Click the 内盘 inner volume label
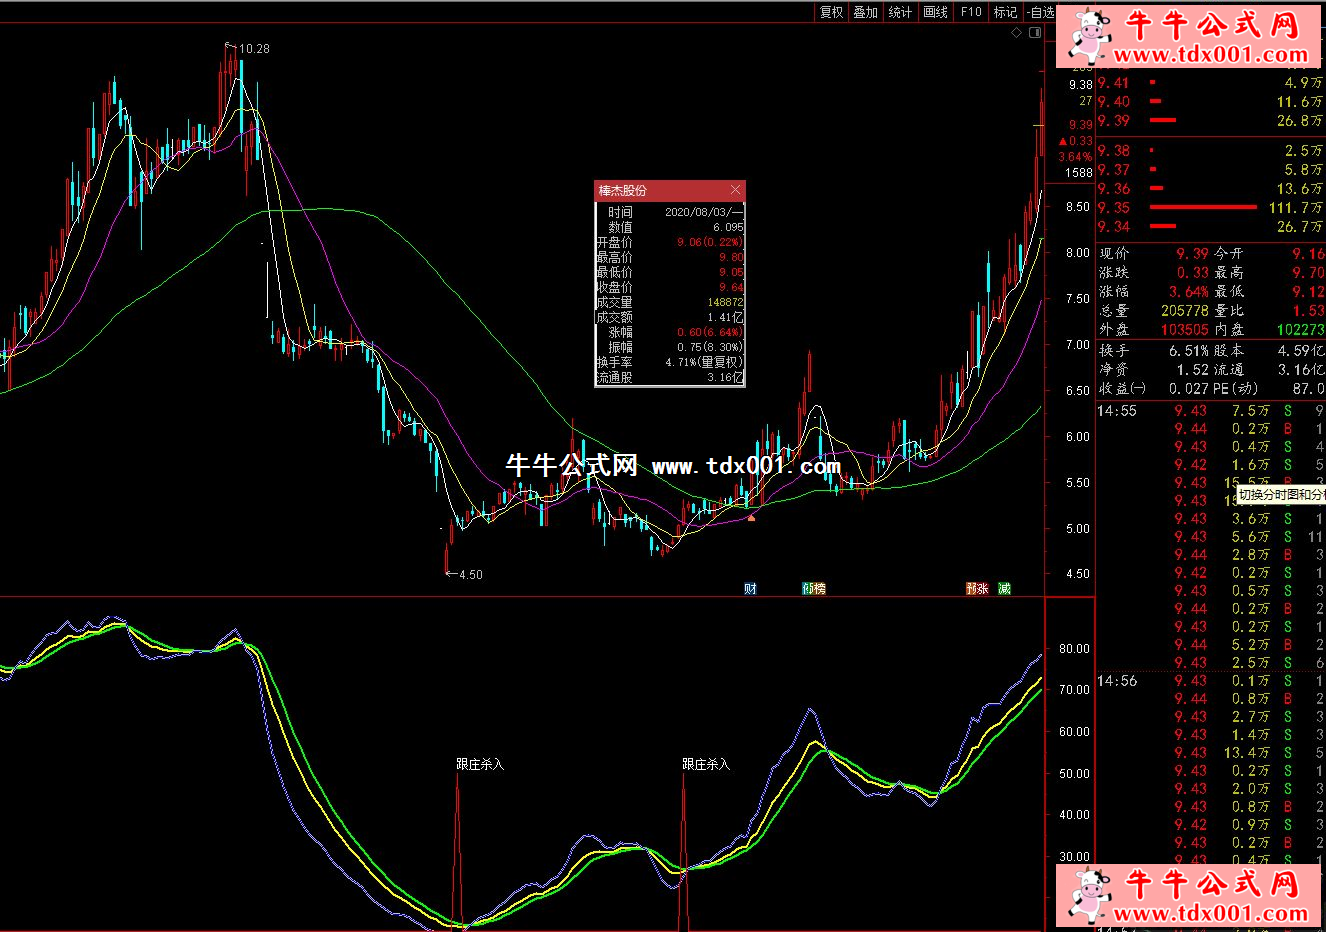1326x932 pixels. click(1229, 329)
